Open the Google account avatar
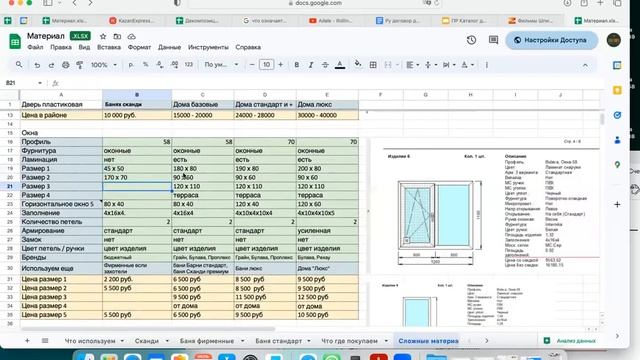640x360 pixels. 613,40
